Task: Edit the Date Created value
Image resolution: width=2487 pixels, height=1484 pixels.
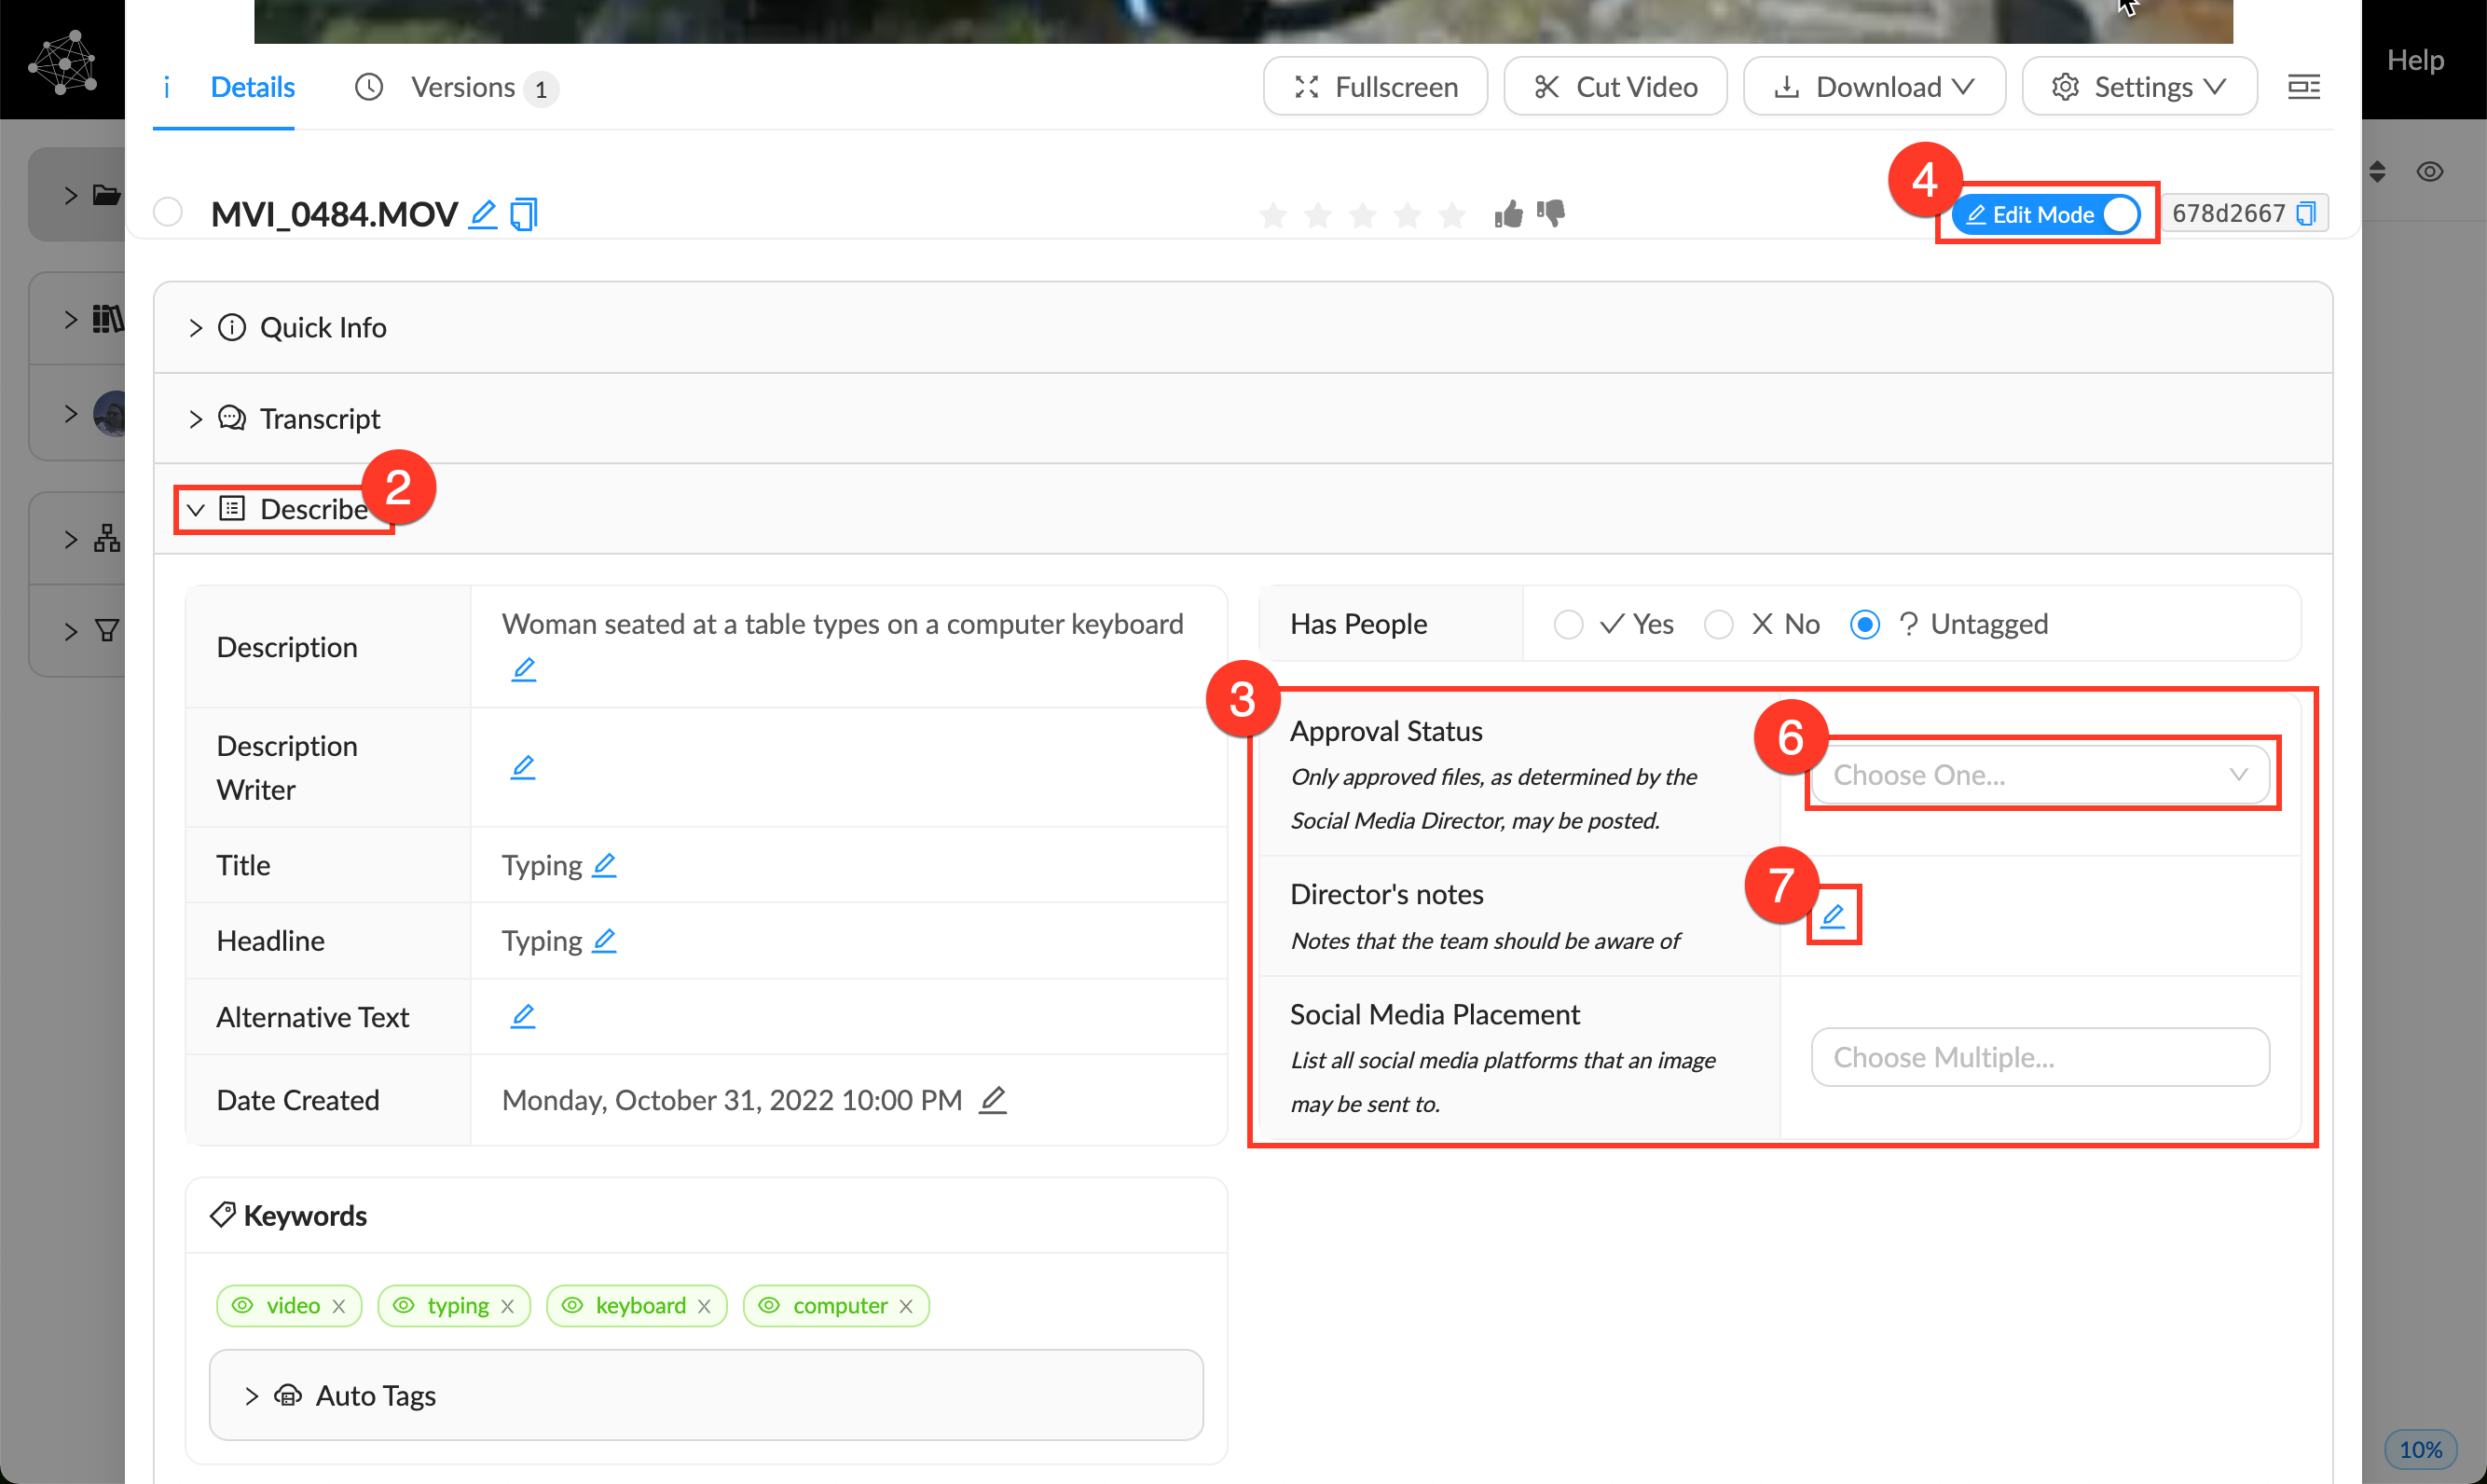Action: click(x=992, y=1100)
